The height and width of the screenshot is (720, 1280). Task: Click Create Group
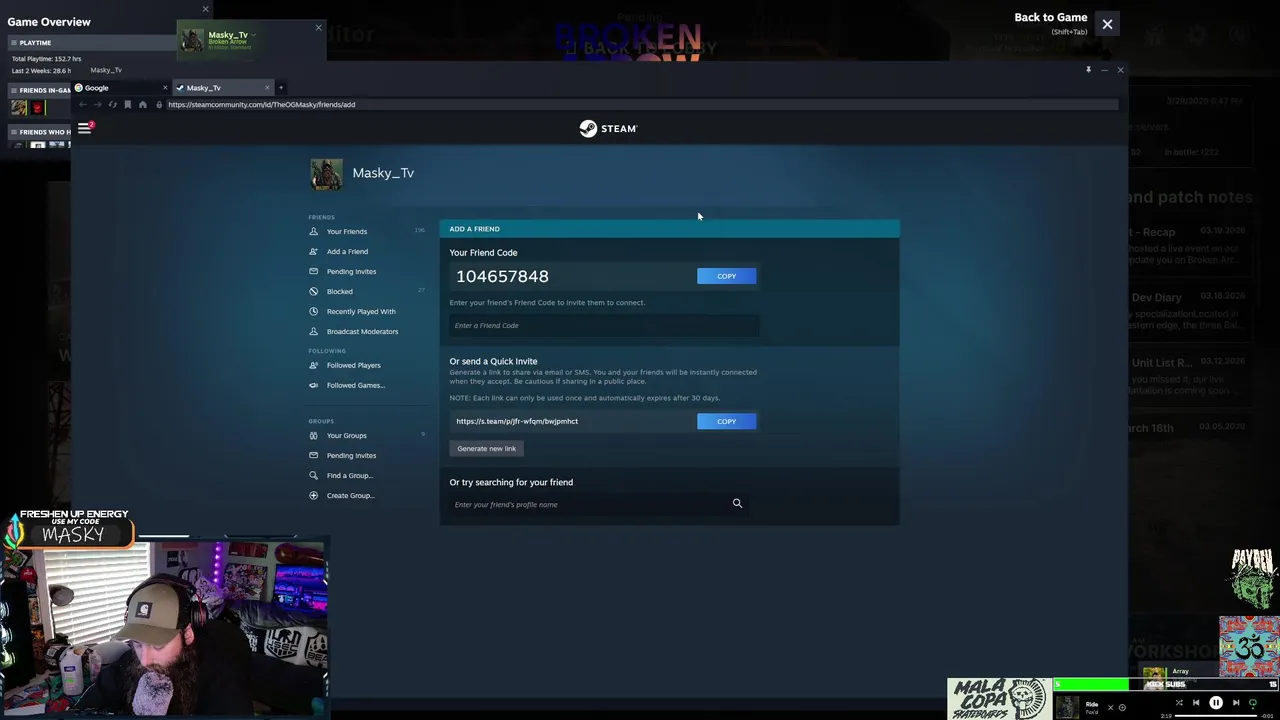[x=350, y=495]
